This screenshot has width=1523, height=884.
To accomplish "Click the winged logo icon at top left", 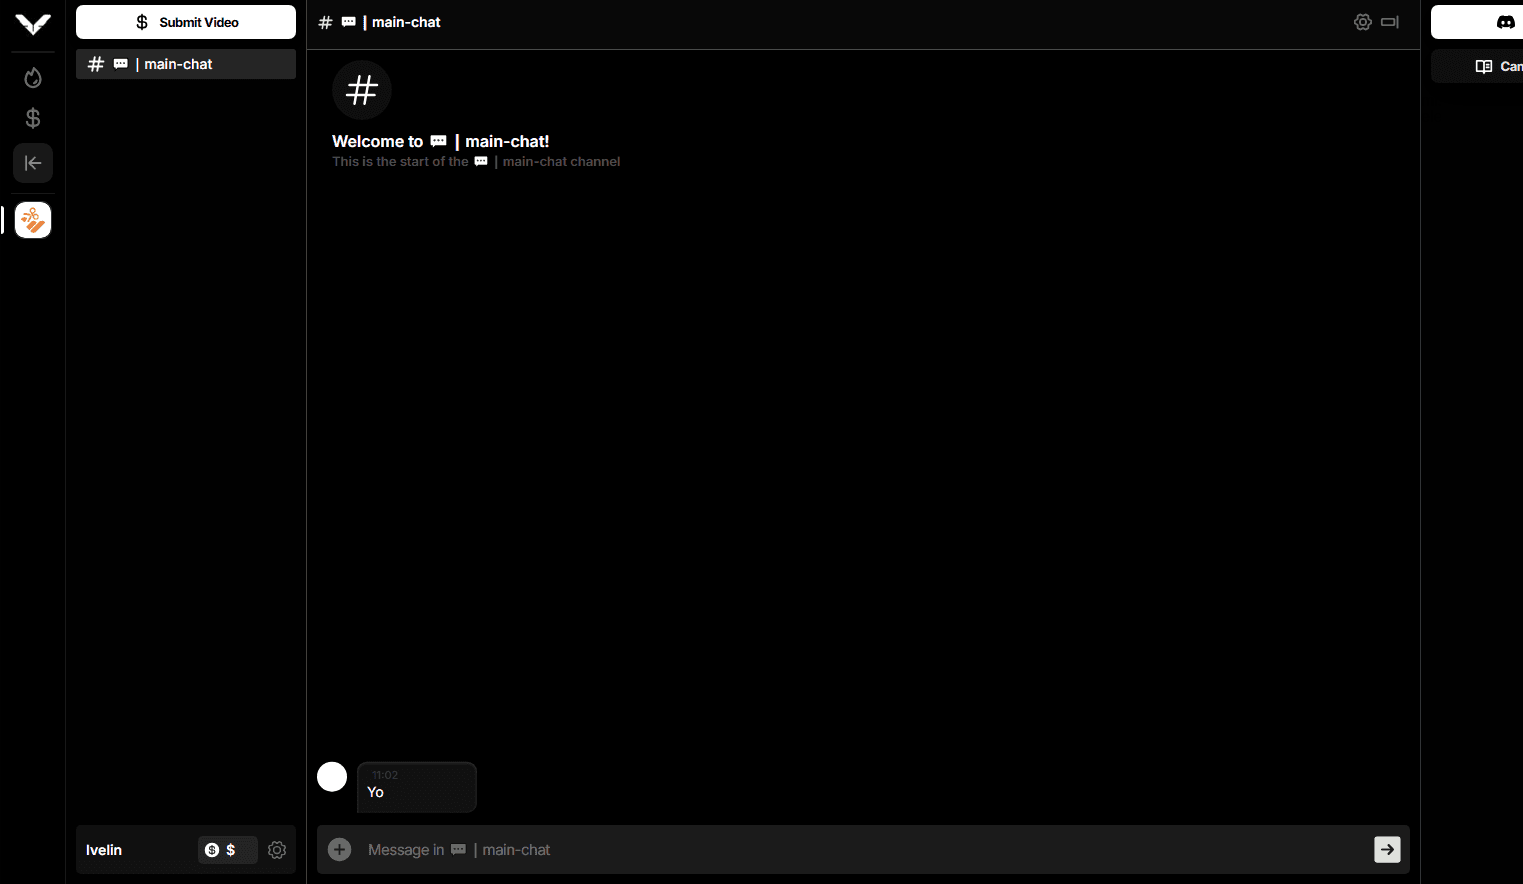I will [x=33, y=24].
